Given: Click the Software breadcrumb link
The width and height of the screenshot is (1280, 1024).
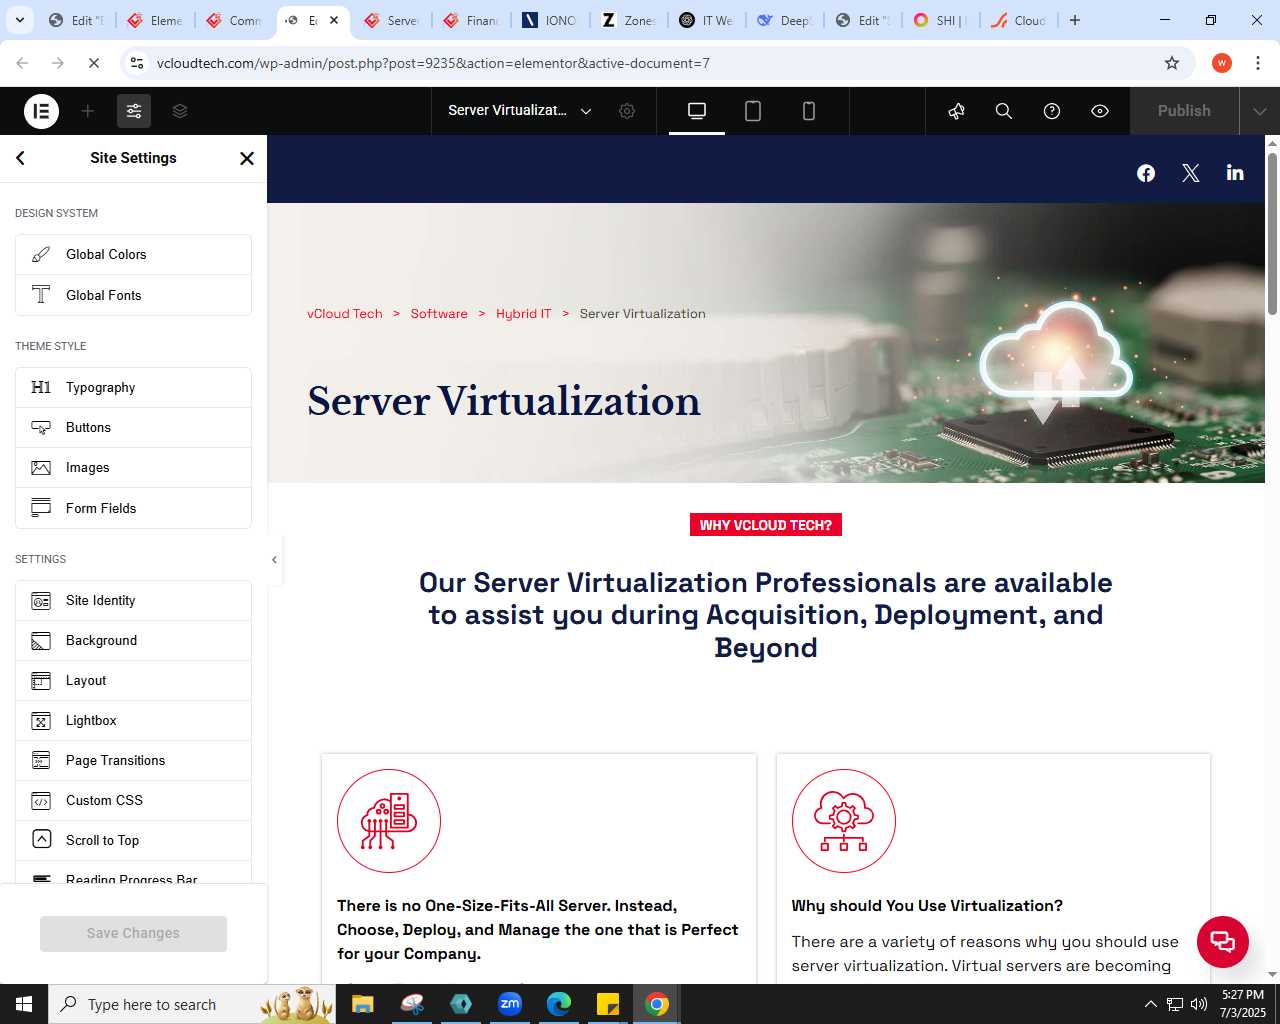Looking at the screenshot, I should click(x=439, y=314).
